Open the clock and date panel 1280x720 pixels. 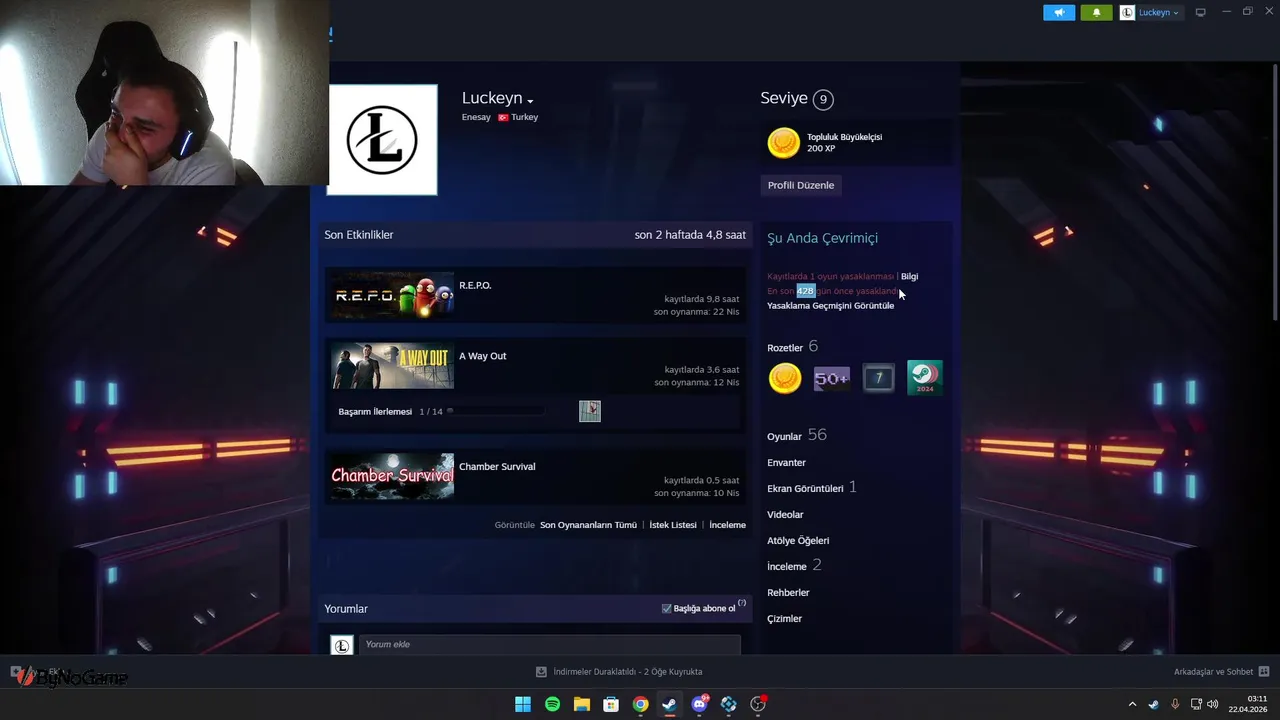coord(1248,704)
